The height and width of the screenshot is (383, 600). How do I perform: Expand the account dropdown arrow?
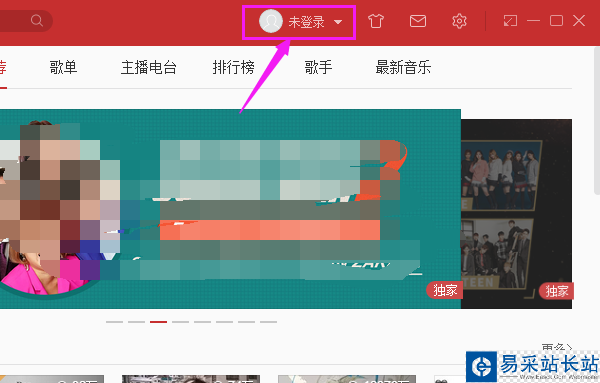coord(338,22)
